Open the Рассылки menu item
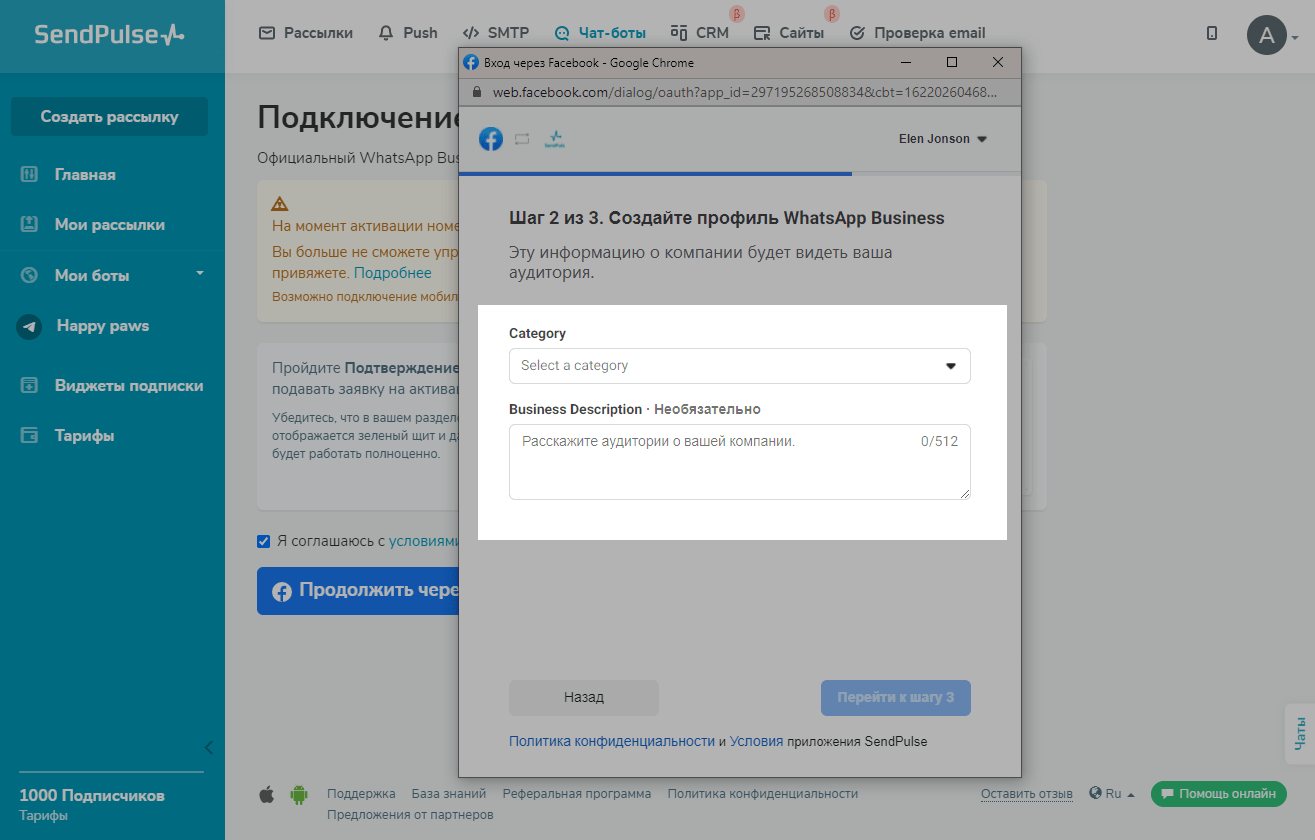Image resolution: width=1315 pixels, height=840 pixels. 306,33
